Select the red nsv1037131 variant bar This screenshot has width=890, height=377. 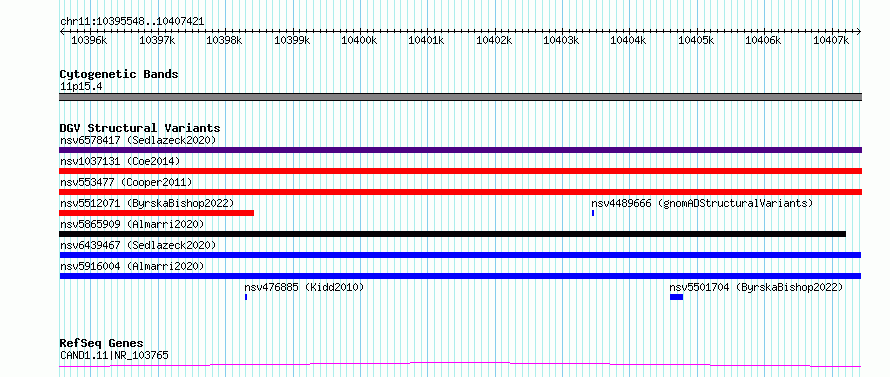460,171
